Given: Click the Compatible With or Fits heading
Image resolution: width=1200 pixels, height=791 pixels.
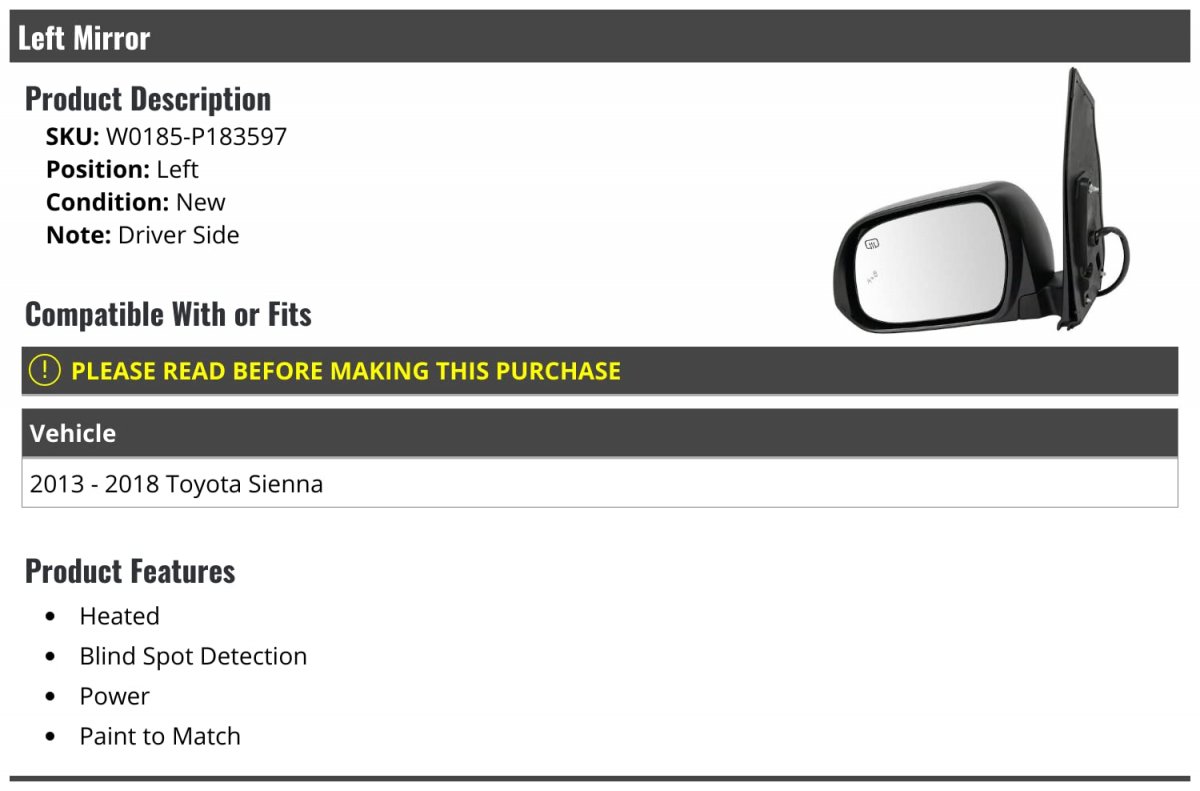Looking at the screenshot, I should tap(168, 314).
